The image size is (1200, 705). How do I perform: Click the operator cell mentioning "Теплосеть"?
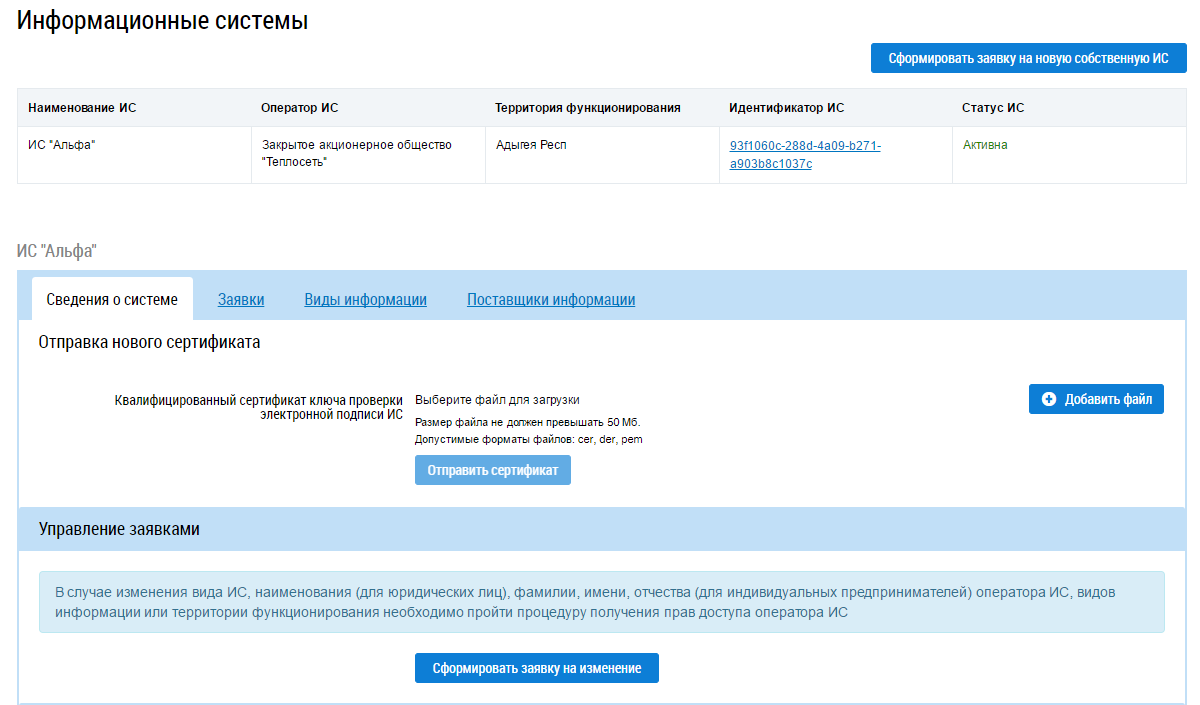pyautogui.click(x=356, y=154)
